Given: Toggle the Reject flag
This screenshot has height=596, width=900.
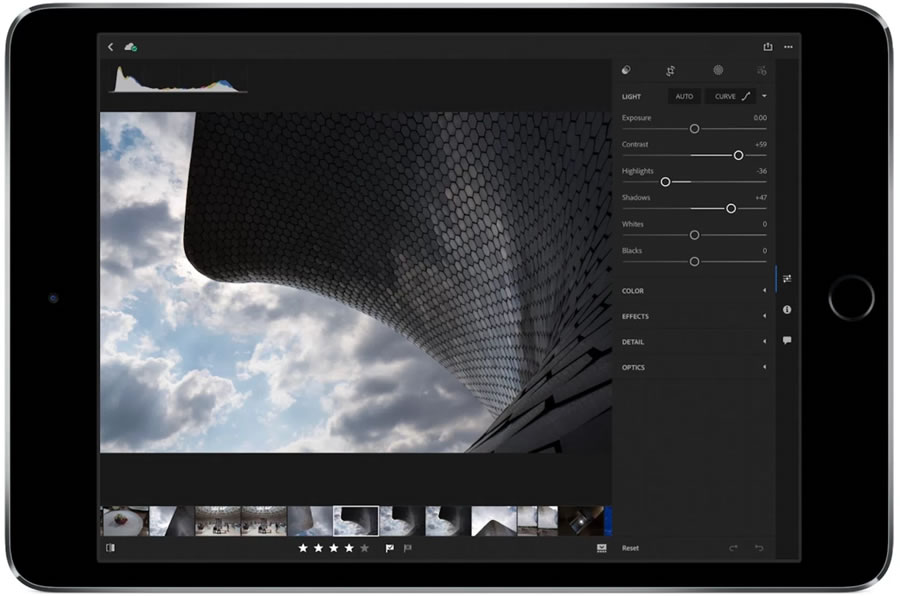Looking at the screenshot, I should point(407,548).
